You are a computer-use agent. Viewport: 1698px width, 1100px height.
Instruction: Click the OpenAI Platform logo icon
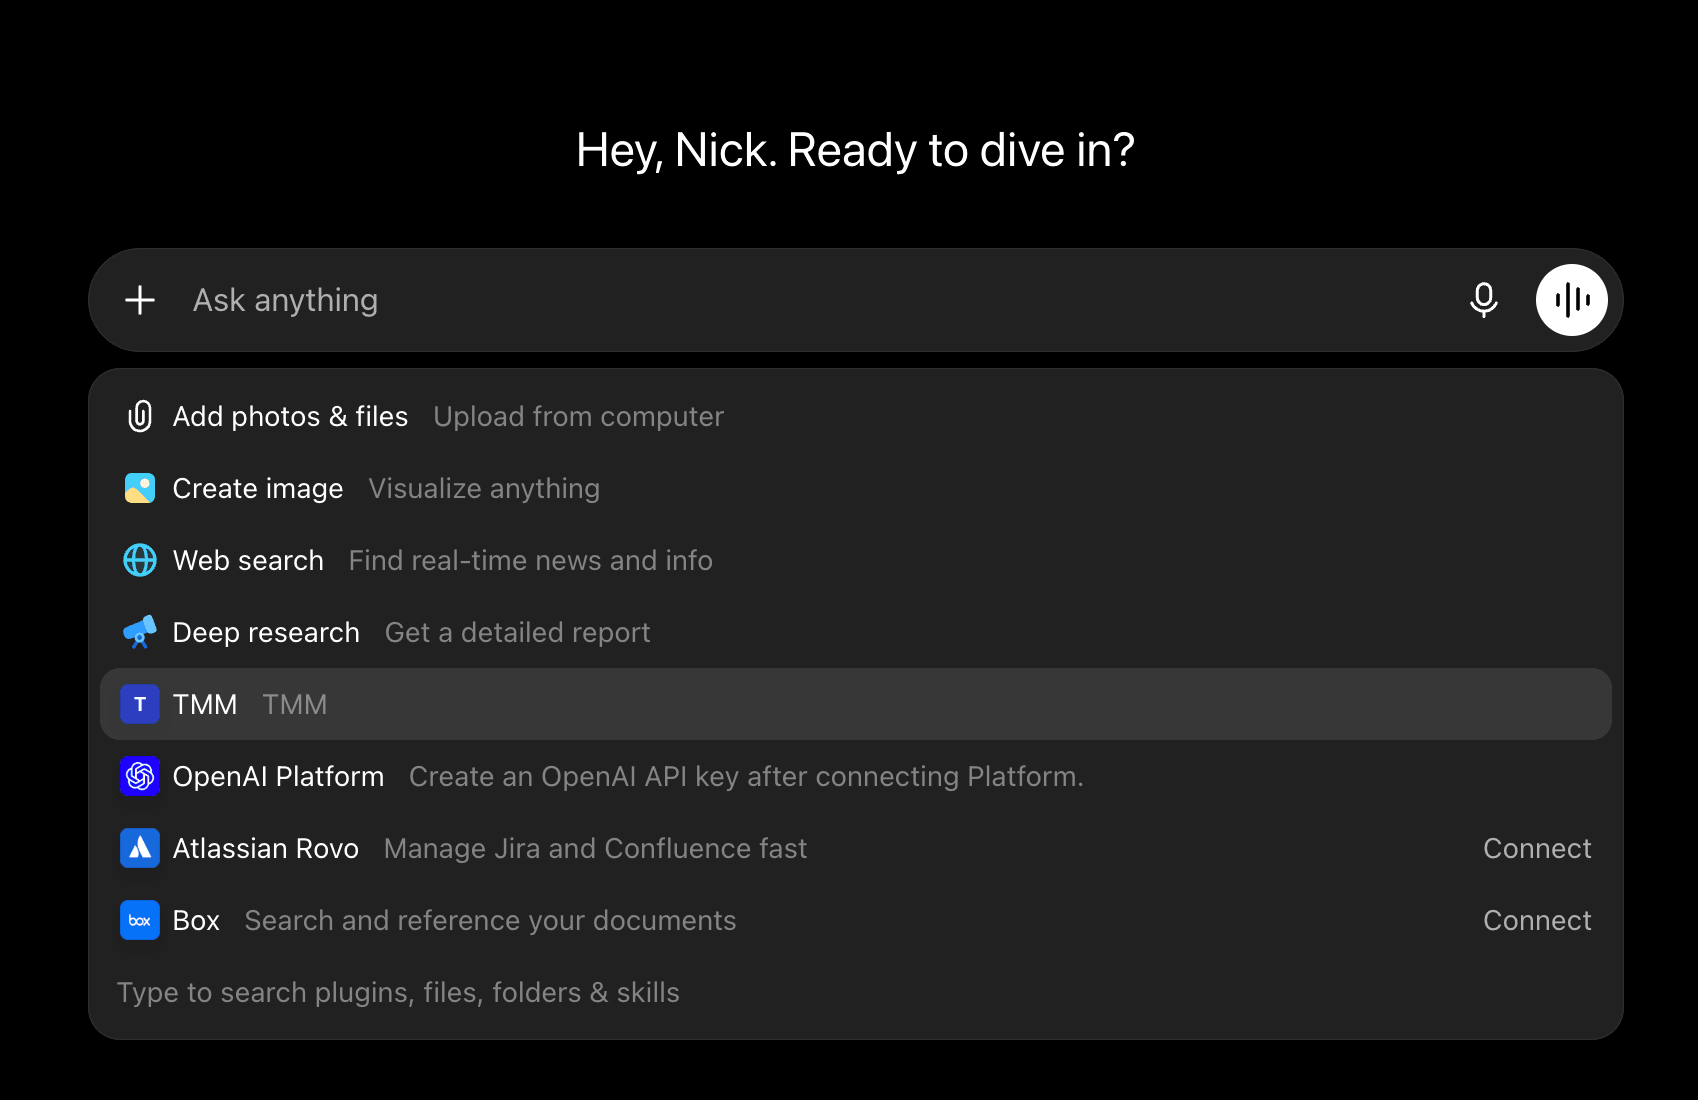point(140,776)
